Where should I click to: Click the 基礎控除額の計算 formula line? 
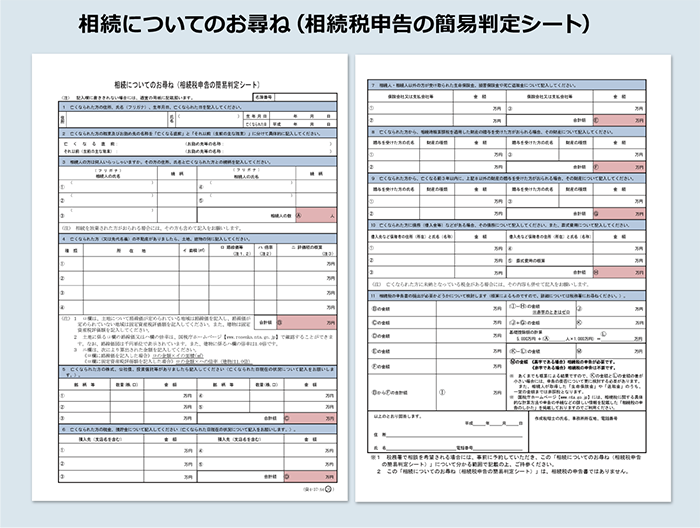coord(577,336)
